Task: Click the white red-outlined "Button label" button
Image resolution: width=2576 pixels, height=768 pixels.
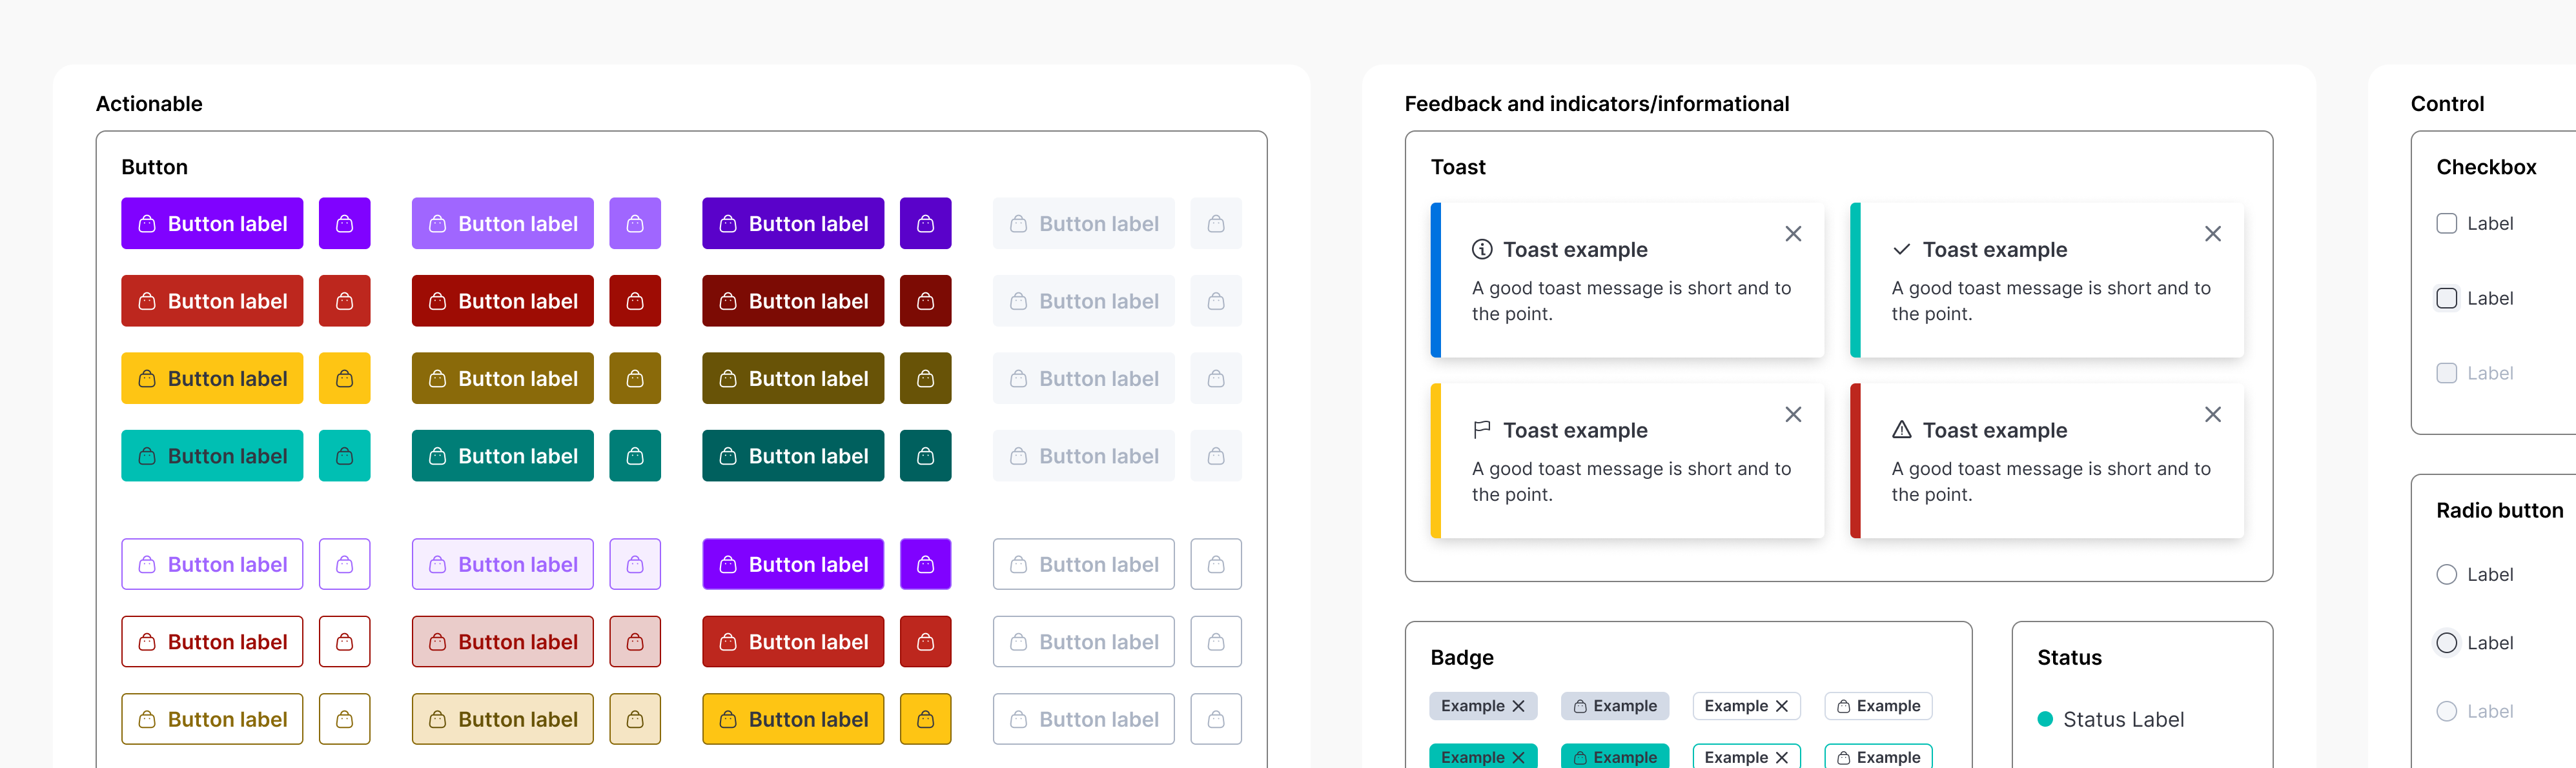Action: pyautogui.click(x=212, y=642)
